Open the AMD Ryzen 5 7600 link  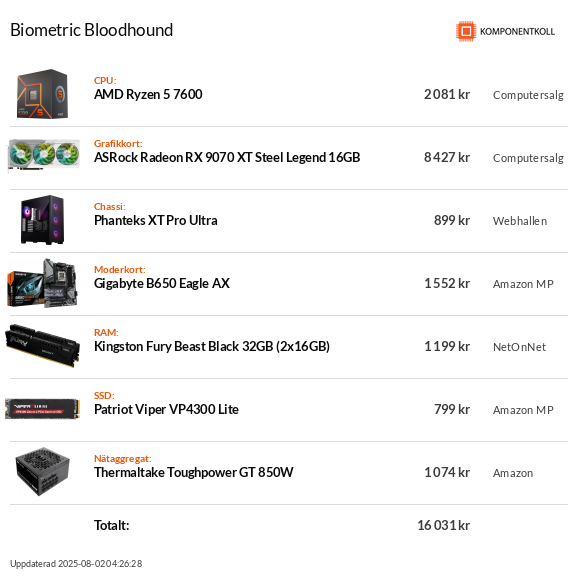148,95
